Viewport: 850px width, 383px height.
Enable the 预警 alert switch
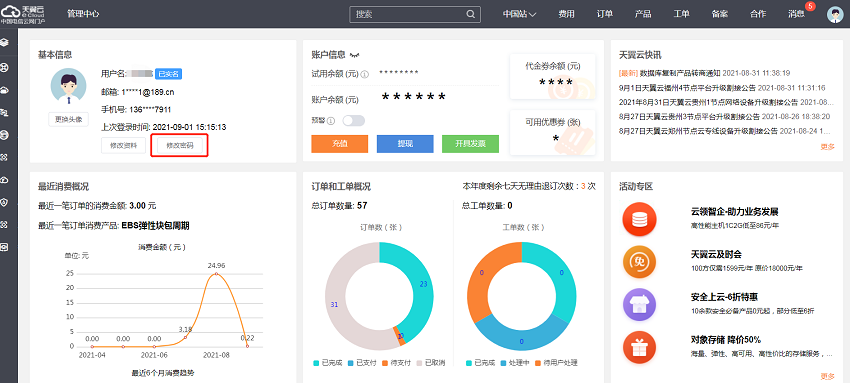click(353, 120)
